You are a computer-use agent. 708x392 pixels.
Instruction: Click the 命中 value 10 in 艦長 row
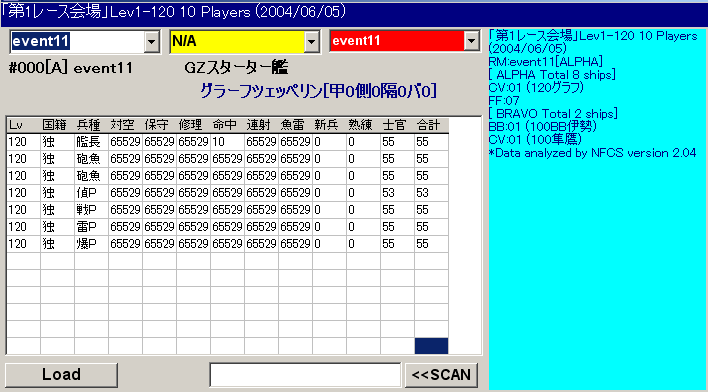228,142
